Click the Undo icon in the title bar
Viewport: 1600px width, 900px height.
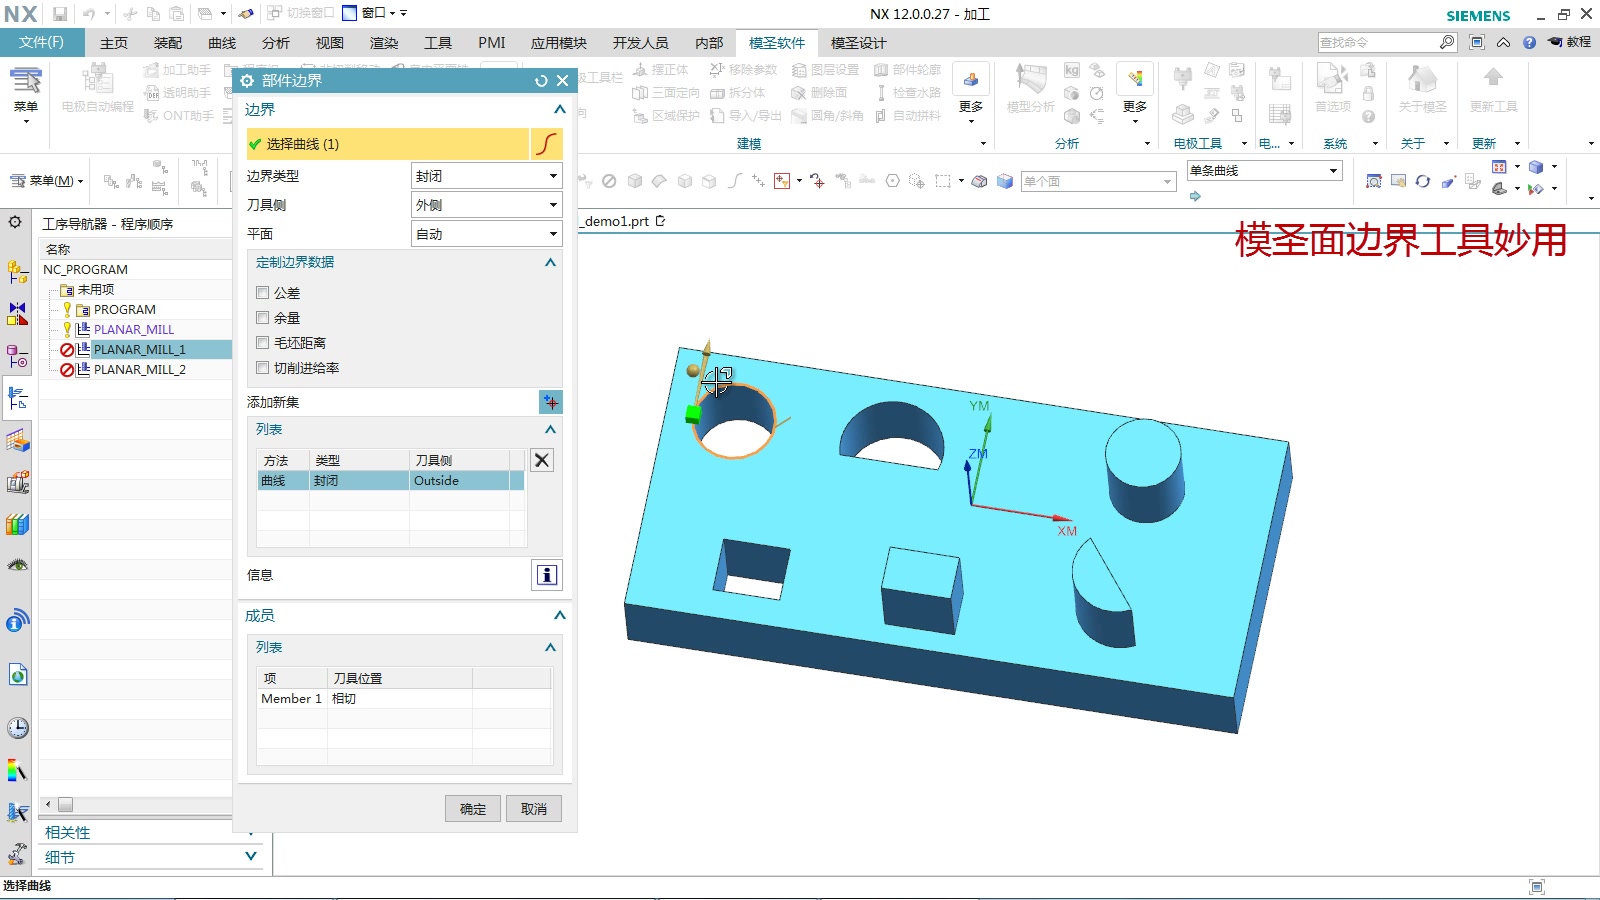pos(89,14)
